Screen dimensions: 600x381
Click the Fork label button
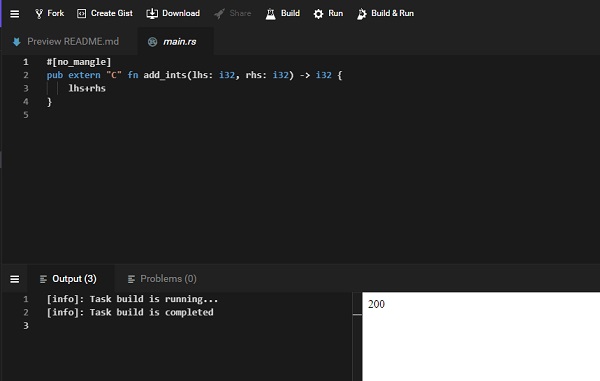55,13
